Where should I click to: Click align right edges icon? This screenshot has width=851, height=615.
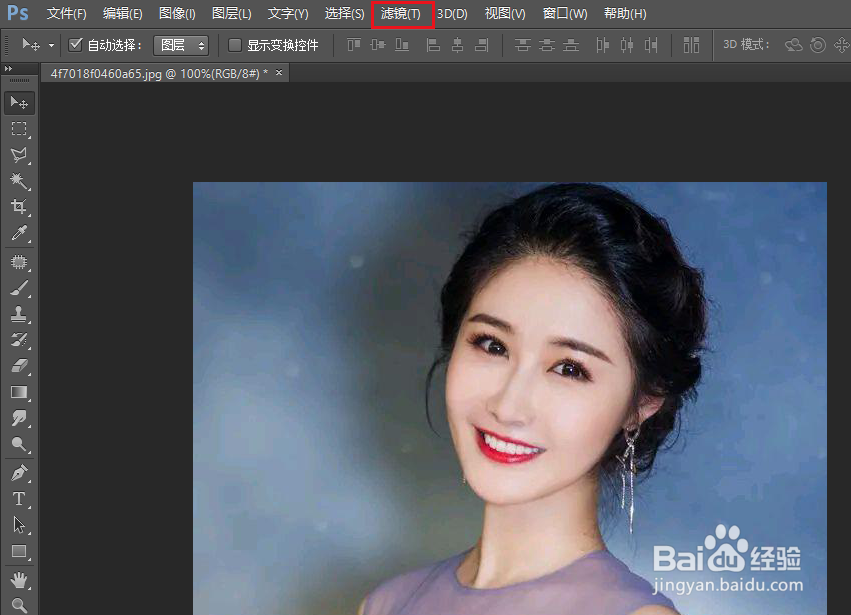pyautogui.click(x=481, y=45)
